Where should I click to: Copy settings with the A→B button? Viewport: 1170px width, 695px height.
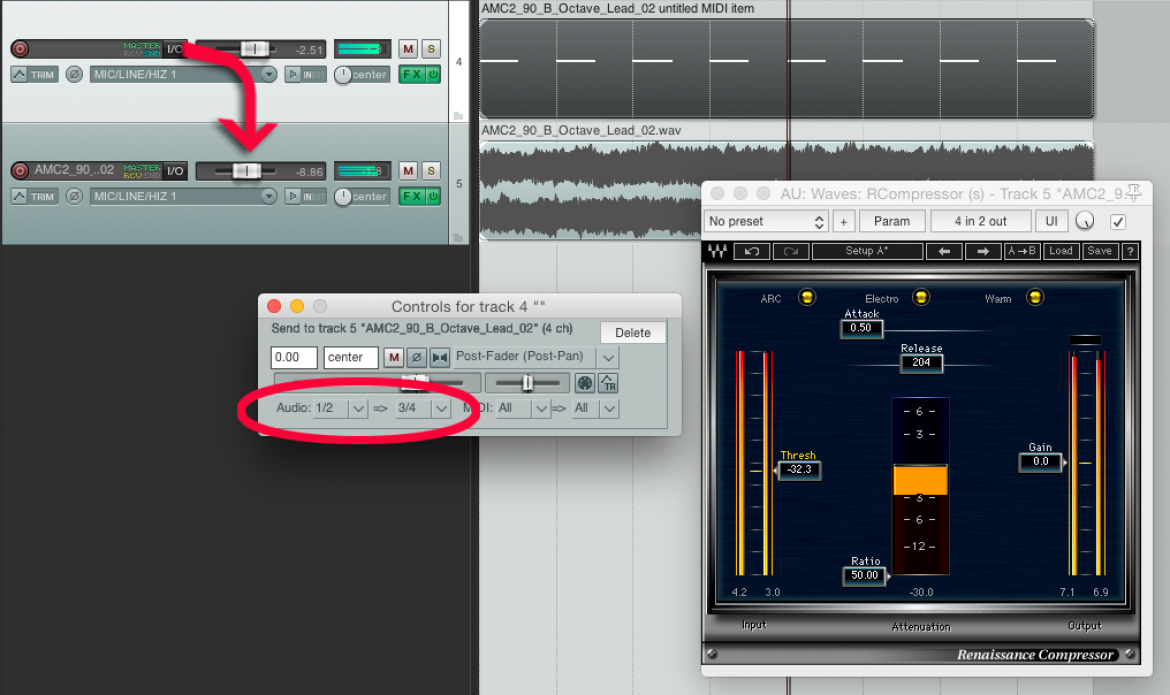pyautogui.click(x=1022, y=252)
